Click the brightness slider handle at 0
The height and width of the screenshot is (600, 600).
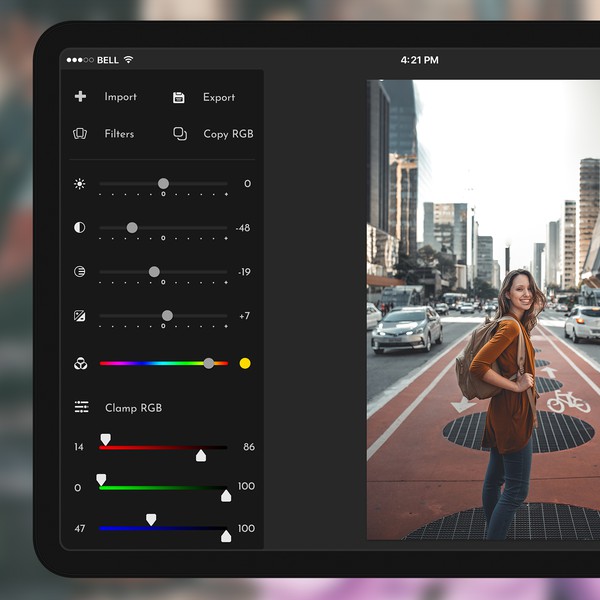[163, 184]
